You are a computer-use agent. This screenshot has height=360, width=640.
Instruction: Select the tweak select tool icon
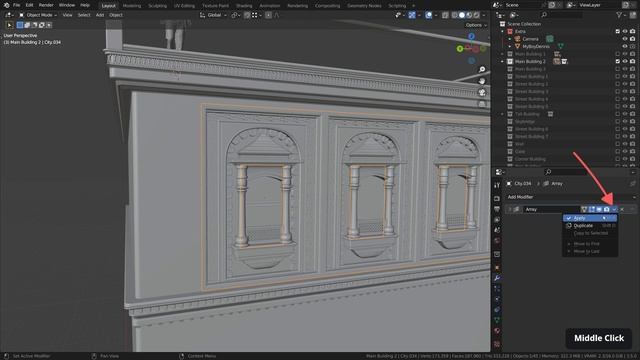click(9, 25)
